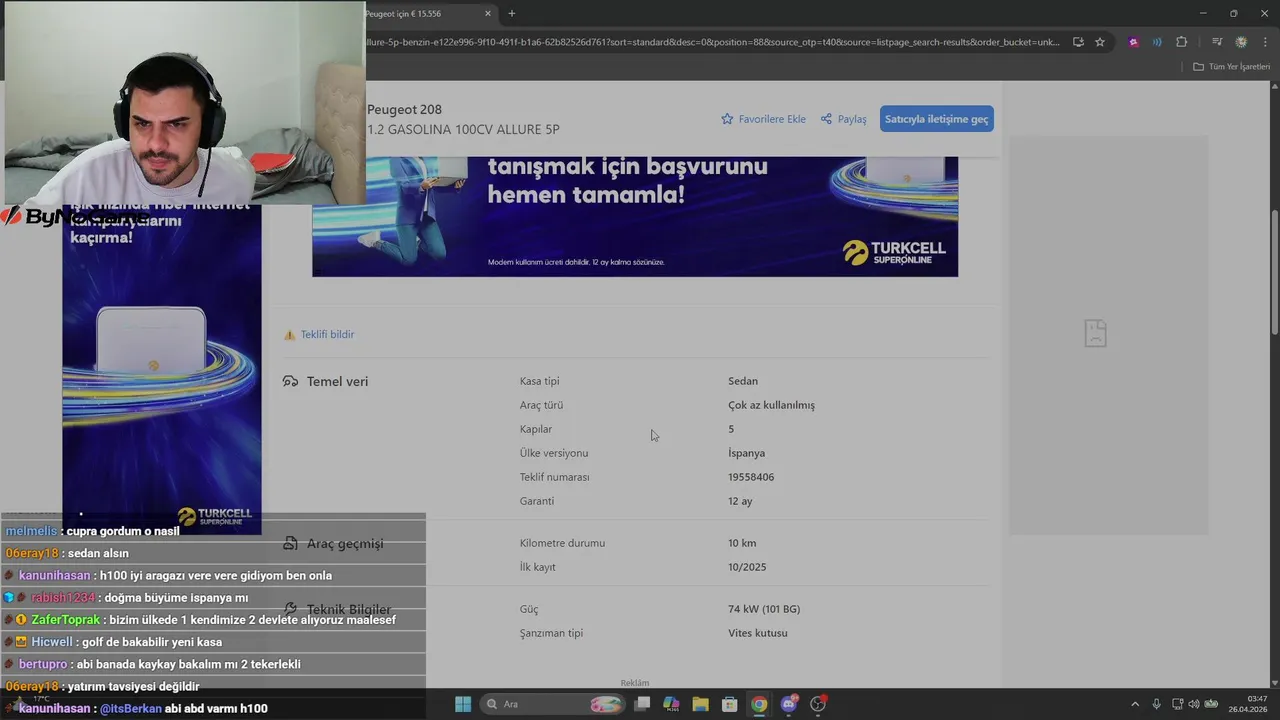Select the Peugeot için € 15.556 tab
This screenshot has width=1280, height=720.
pos(403,14)
